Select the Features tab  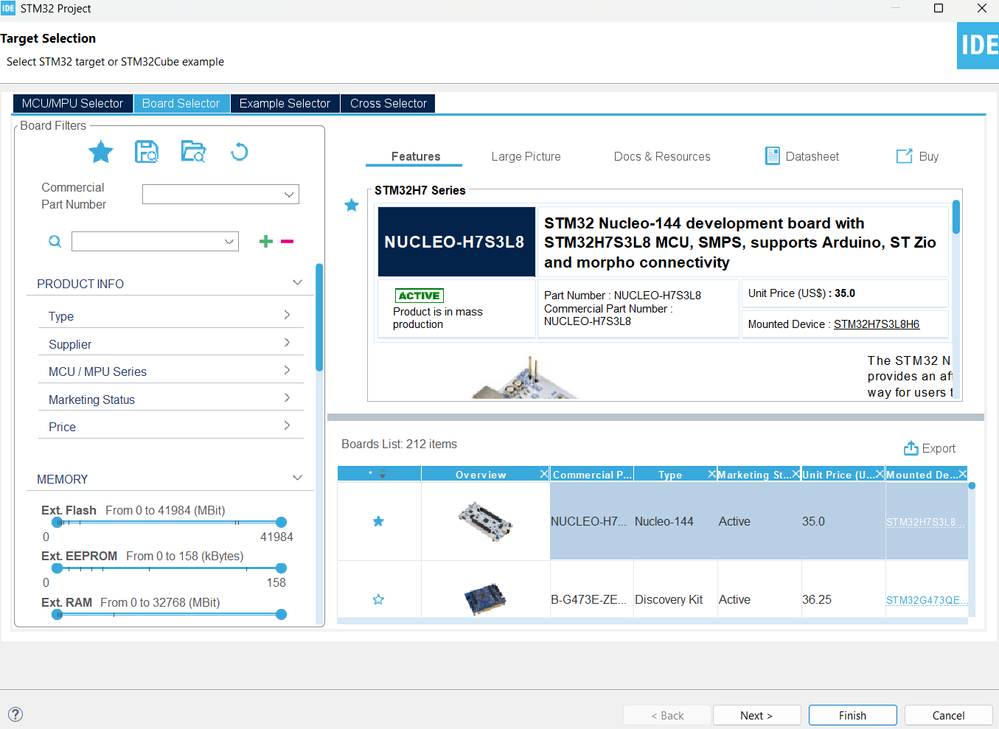coord(415,156)
